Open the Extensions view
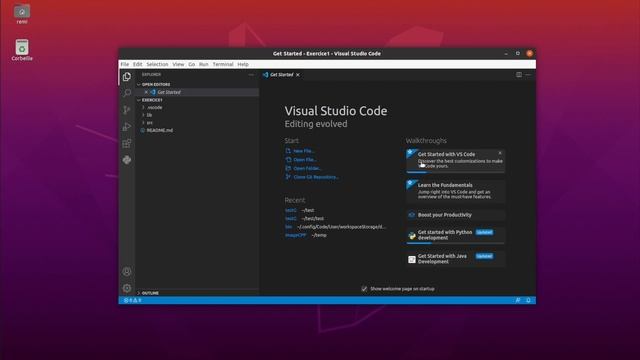 point(127,143)
